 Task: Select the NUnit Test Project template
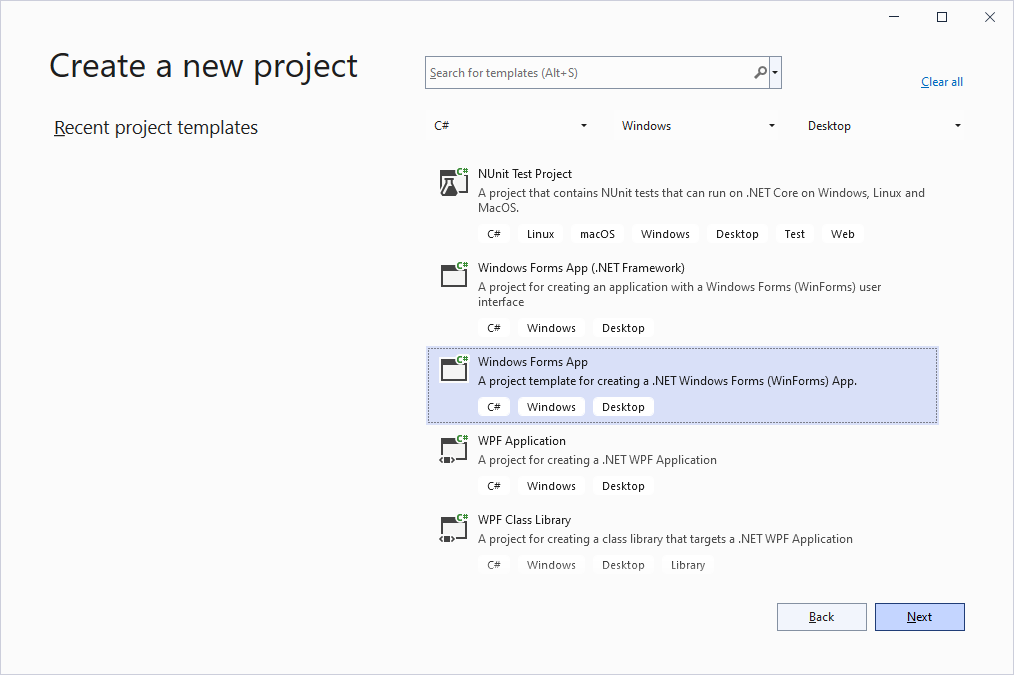click(525, 174)
